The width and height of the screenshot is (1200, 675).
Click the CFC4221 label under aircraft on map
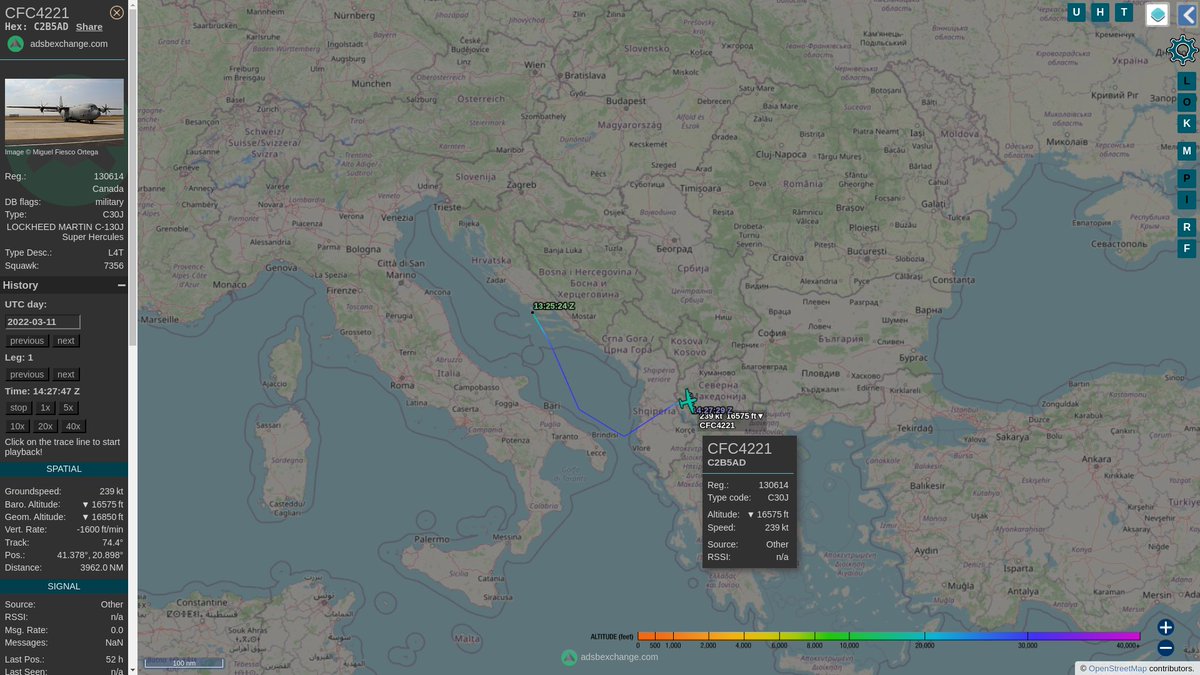[717, 425]
